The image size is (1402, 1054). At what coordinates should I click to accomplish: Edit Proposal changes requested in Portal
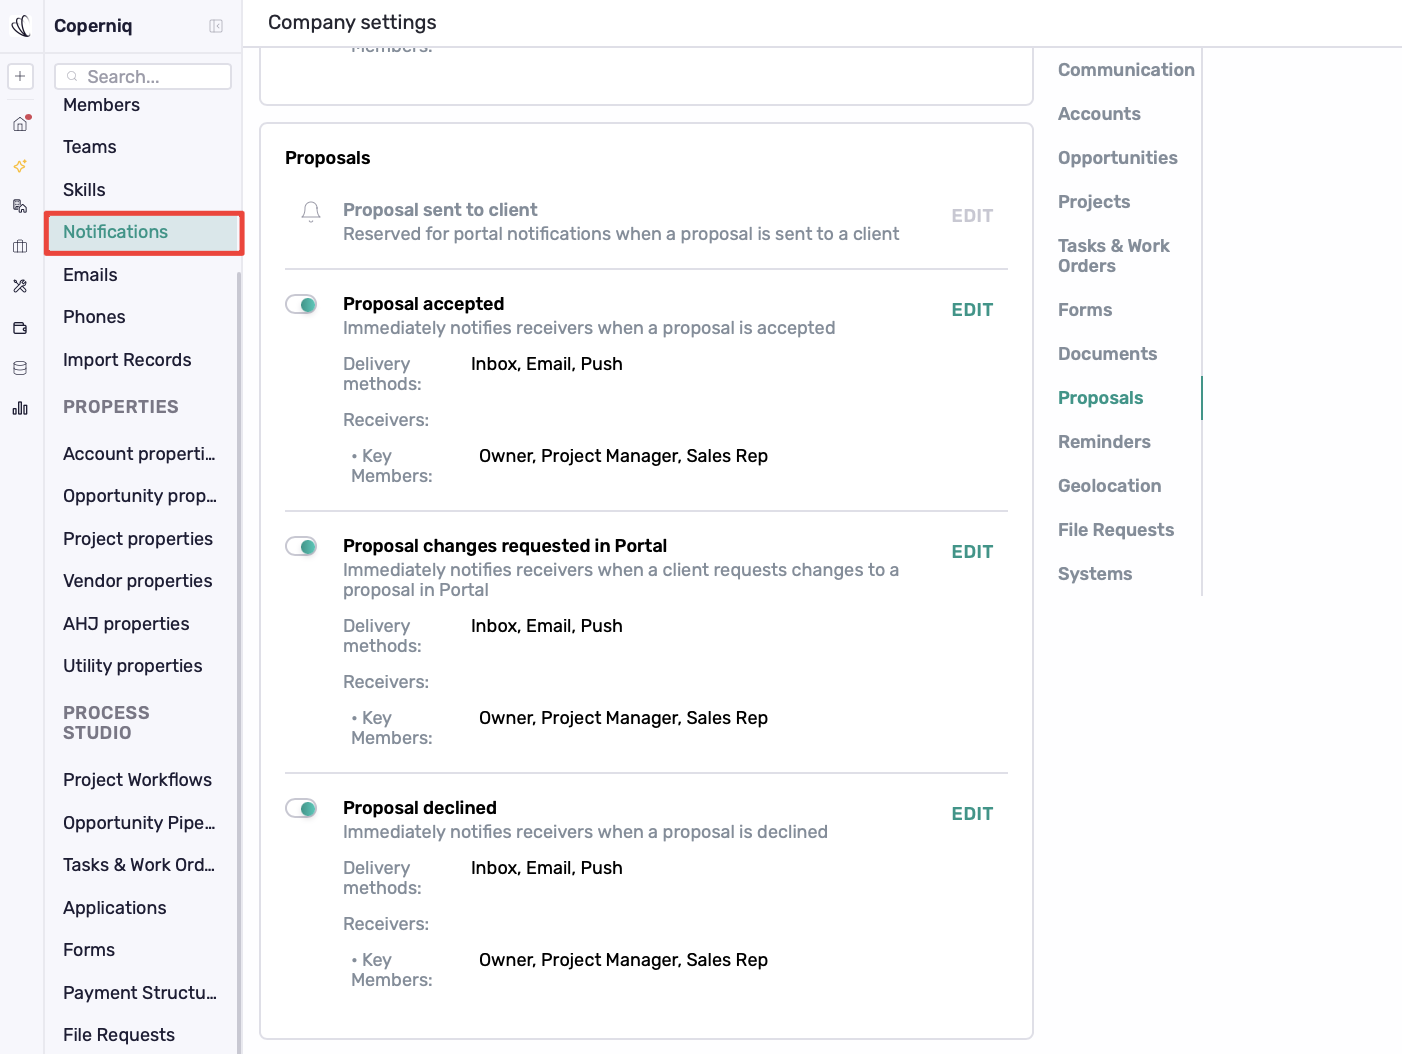[x=972, y=552]
